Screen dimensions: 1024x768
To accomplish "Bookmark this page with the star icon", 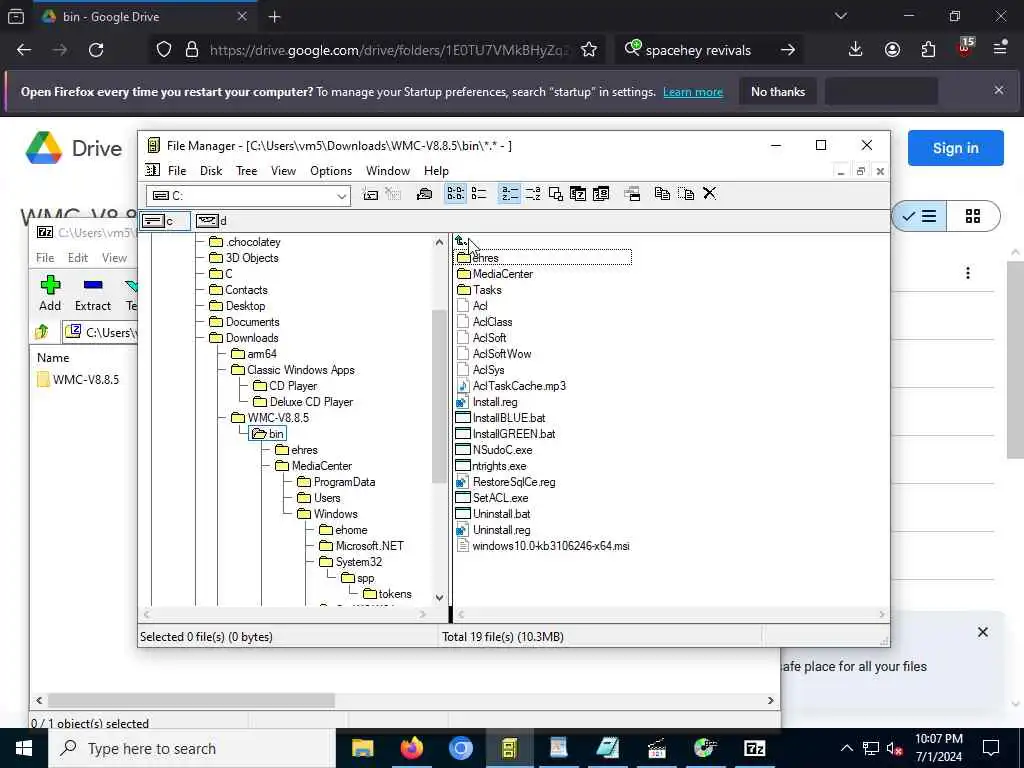I will pyautogui.click(x=589, y=50).
